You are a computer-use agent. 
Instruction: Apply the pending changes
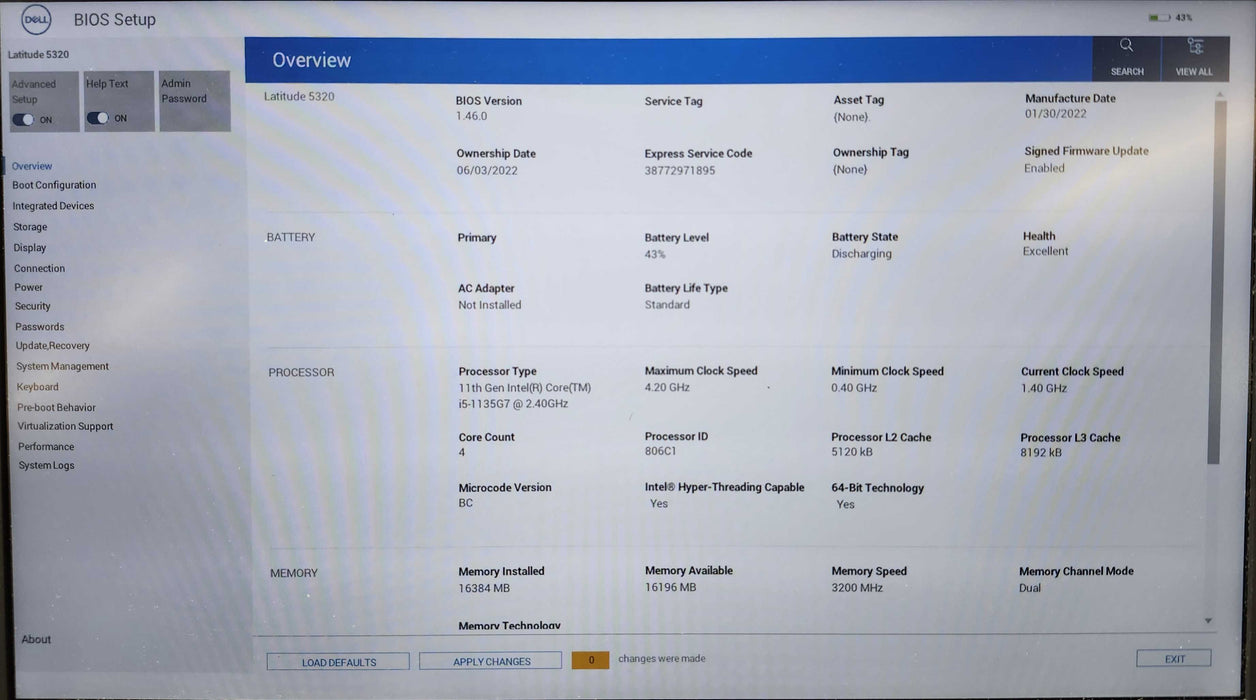coord(490,661)
